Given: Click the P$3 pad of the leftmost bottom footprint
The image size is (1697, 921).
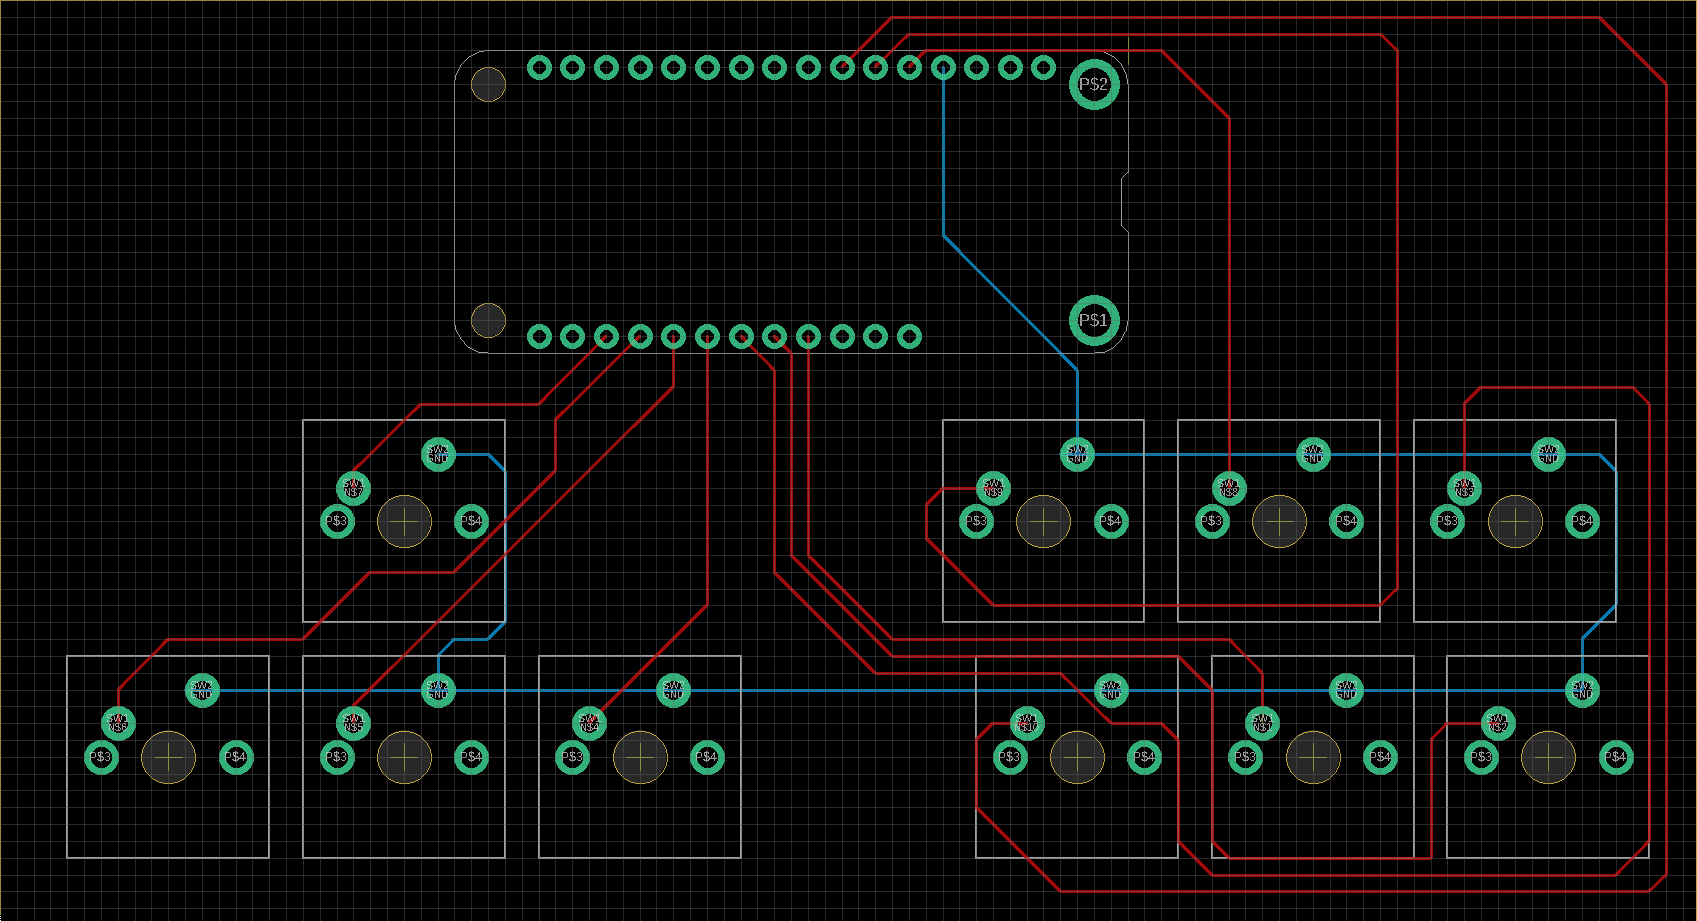Looking at the screenshot, I should (x=101, y=757).
